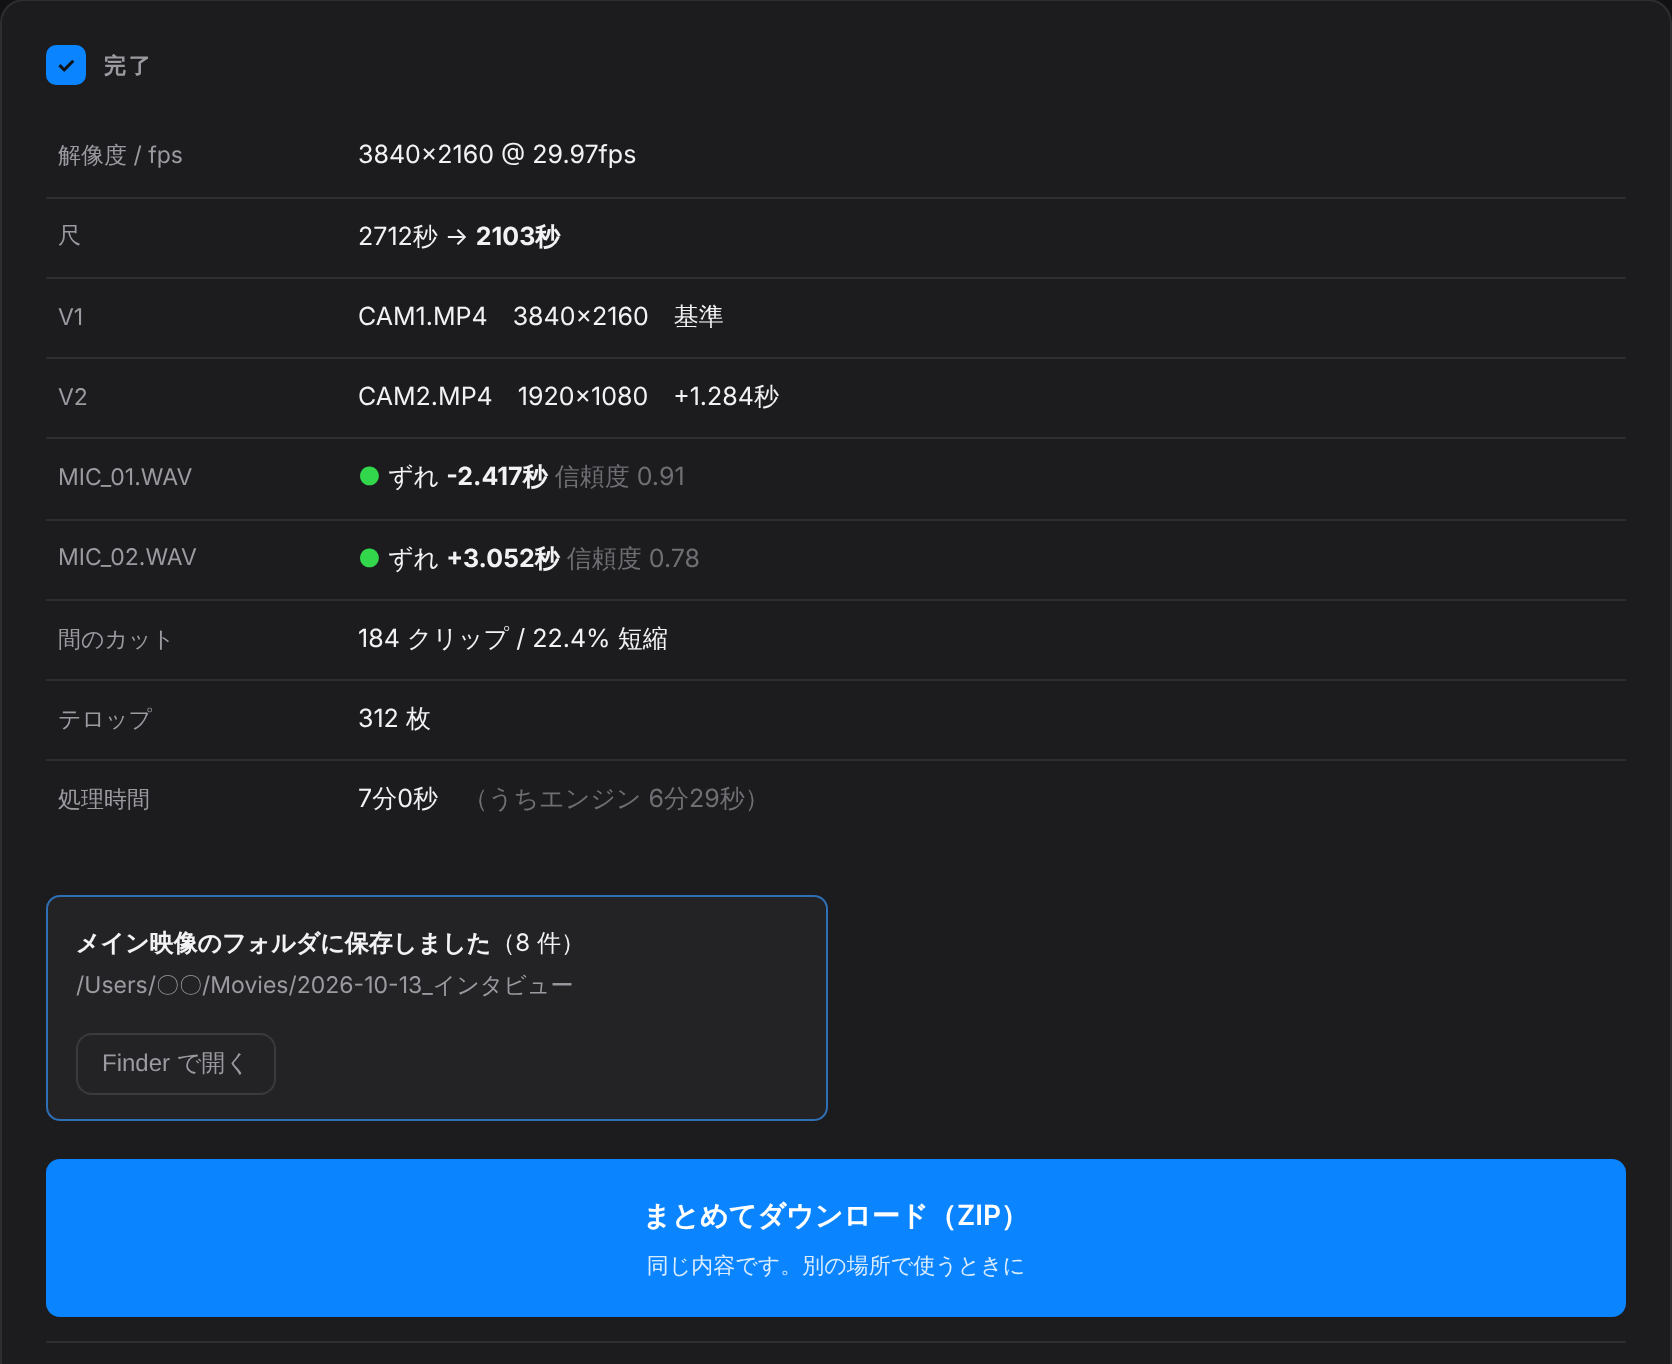Click the 312 枚 telop count
Viewport: 1672px width, 1364px height.
(394, 719)
